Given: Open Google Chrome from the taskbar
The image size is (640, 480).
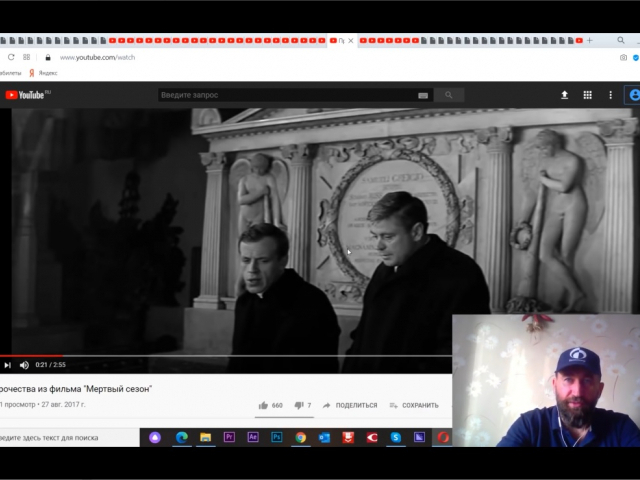Looking at the screenshot, I should click(x=300, y=438).
